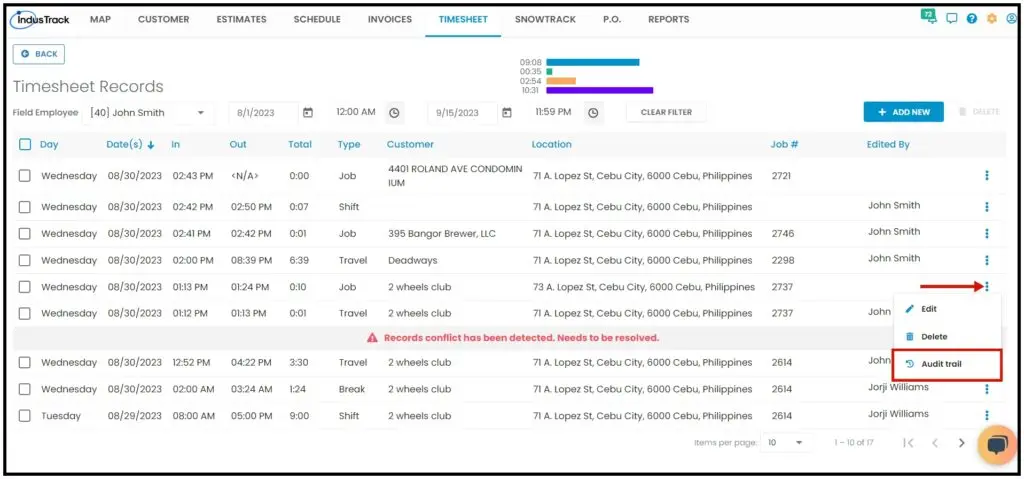Open the end time clock icon
Screen dimensions: 1024x479
click(593, 112)
